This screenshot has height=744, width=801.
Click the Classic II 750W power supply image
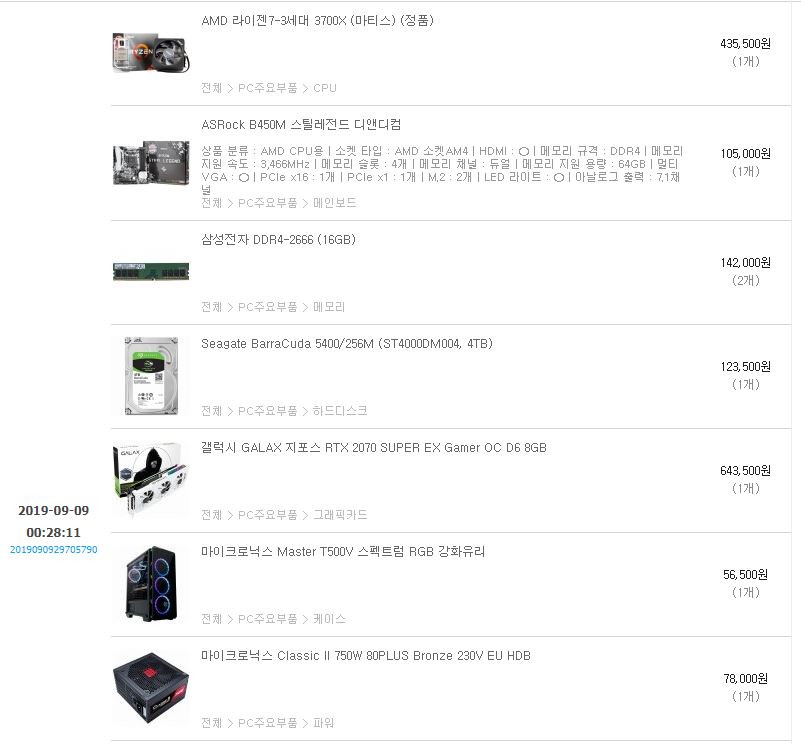[151, 688]
